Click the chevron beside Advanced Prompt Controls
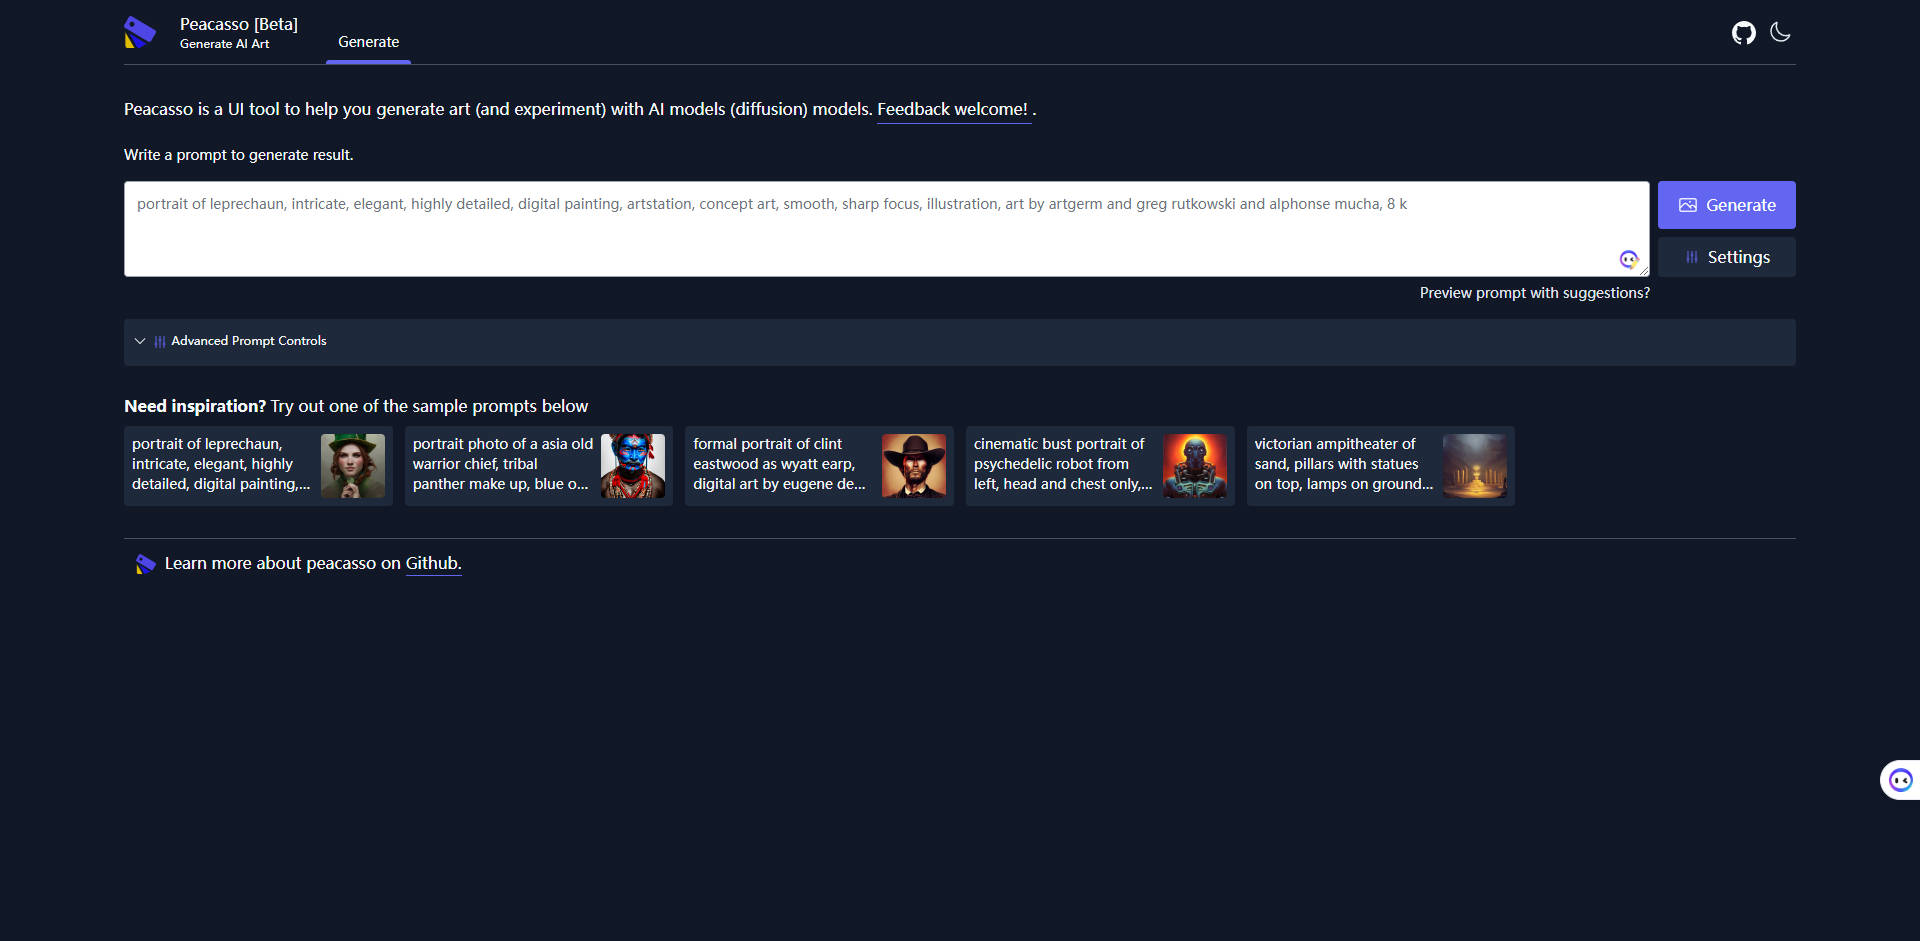The image size is (1920, 941). tap(140, 341)
